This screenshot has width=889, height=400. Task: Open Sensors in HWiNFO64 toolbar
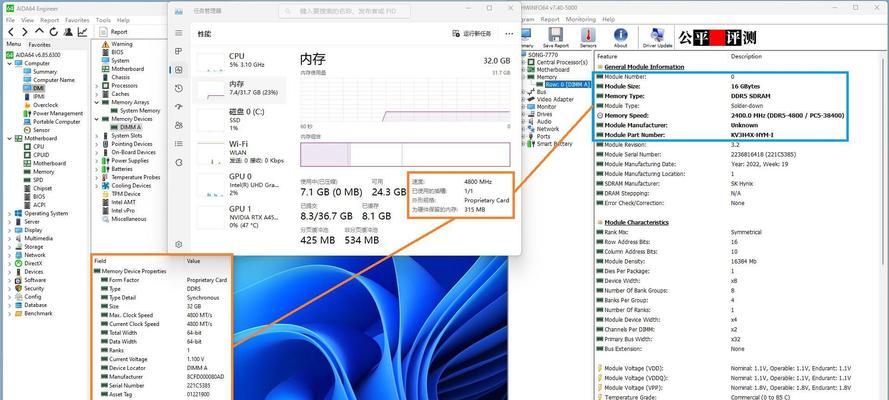click(x=588, y=37)
